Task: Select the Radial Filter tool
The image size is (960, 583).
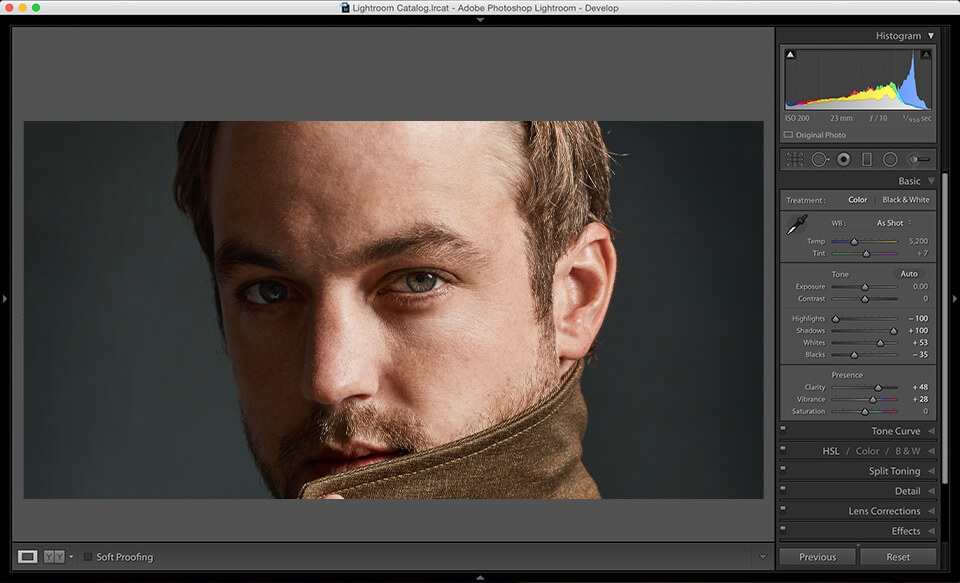Action: pyautogui.click(x=890, y=159)
